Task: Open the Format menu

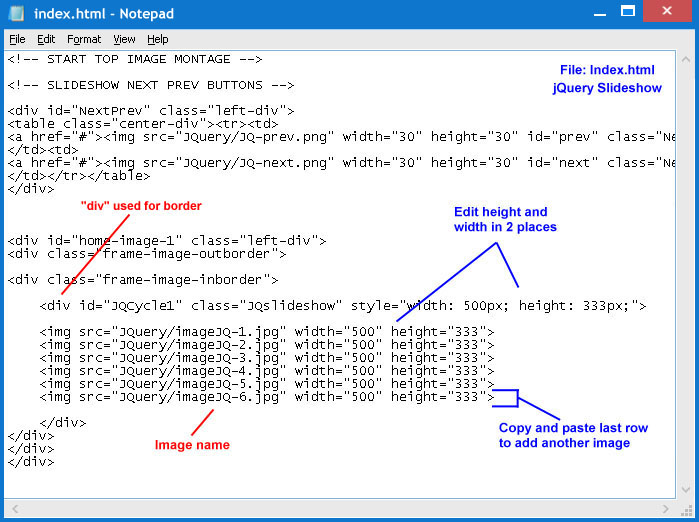Action: point(84,39)
